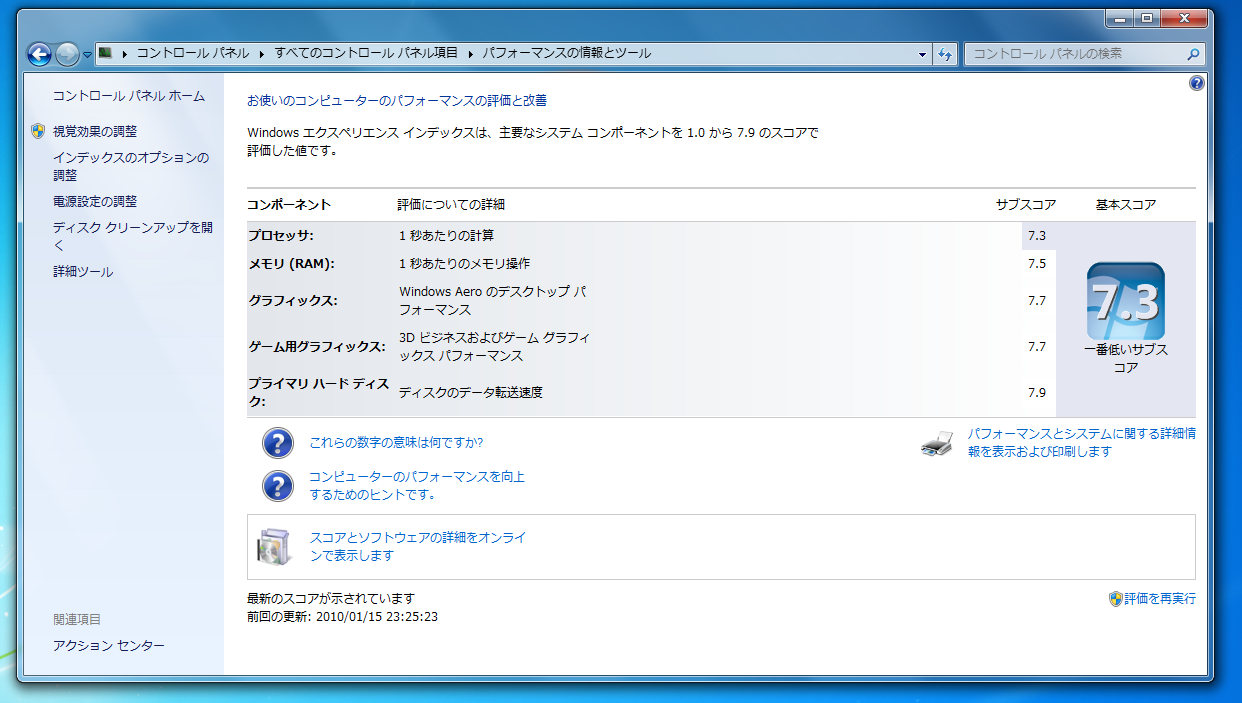Click ディスクのデータ転送速度 description text
Viewport: 1242px width, 703px height.
click(471, 392)
